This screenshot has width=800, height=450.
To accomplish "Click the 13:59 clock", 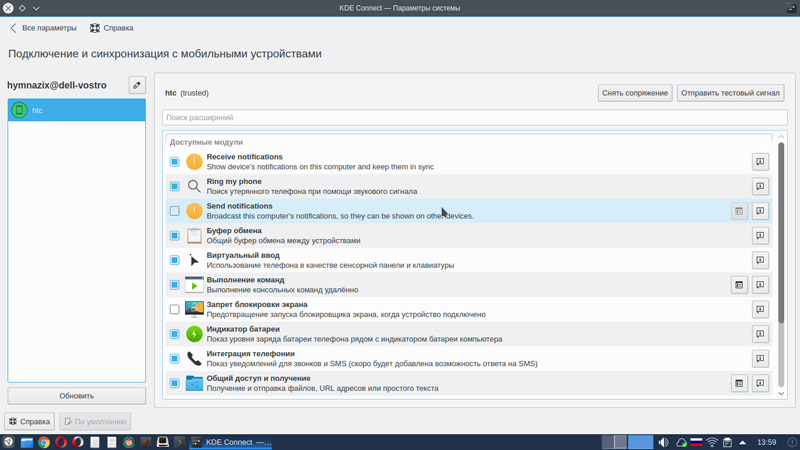I will coord(766,442).
